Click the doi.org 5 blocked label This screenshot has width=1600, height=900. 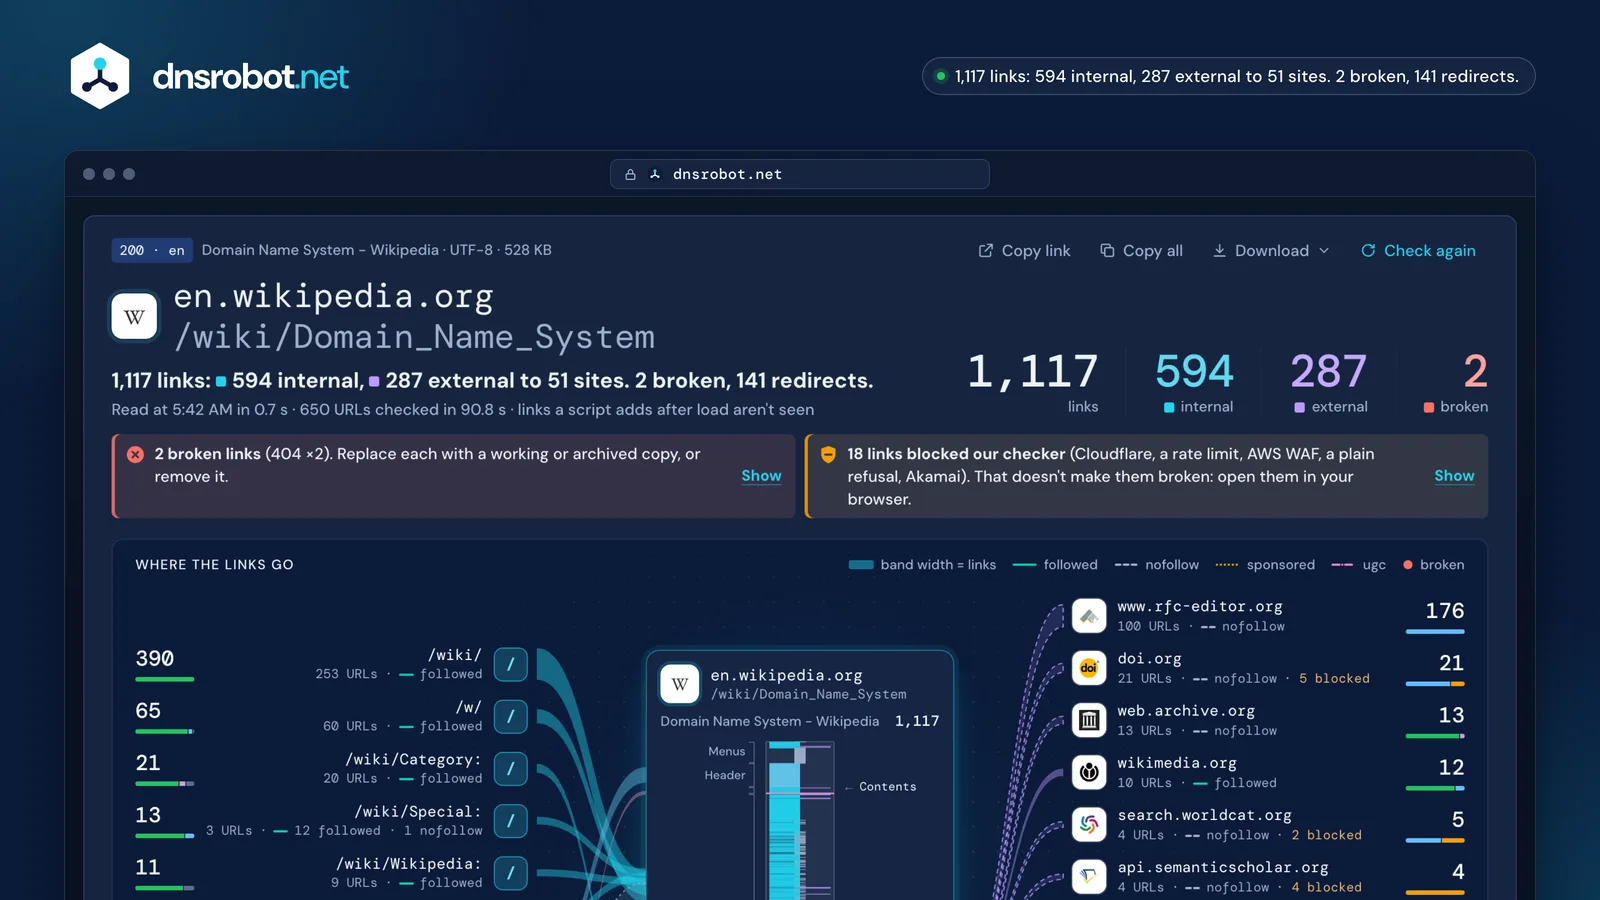coord(1334,679)
